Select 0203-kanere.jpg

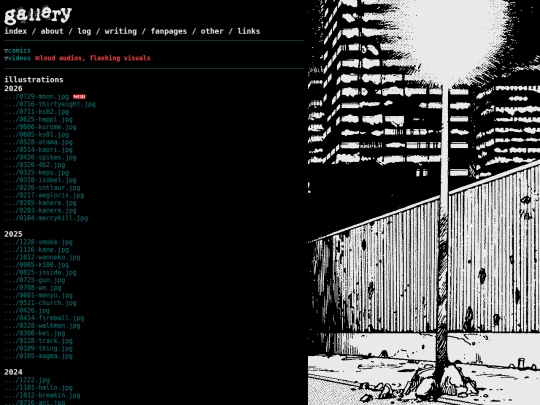pos(40,210)
